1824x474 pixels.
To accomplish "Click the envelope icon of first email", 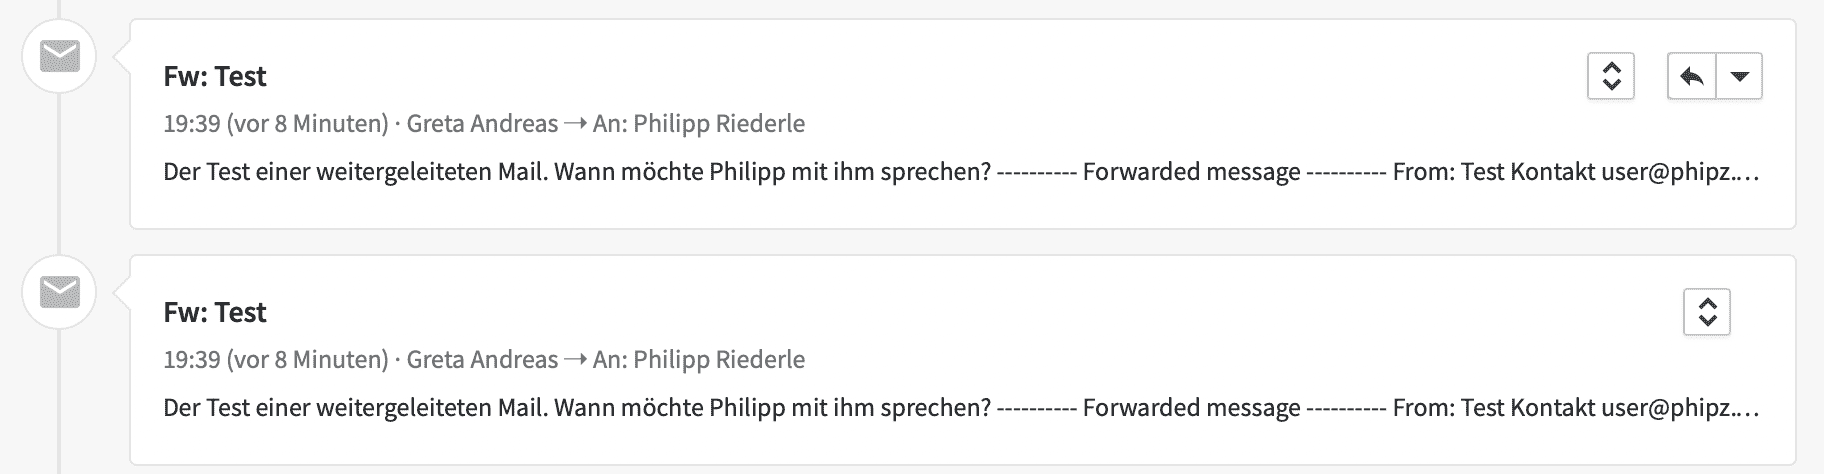I will tap(59, 57).
